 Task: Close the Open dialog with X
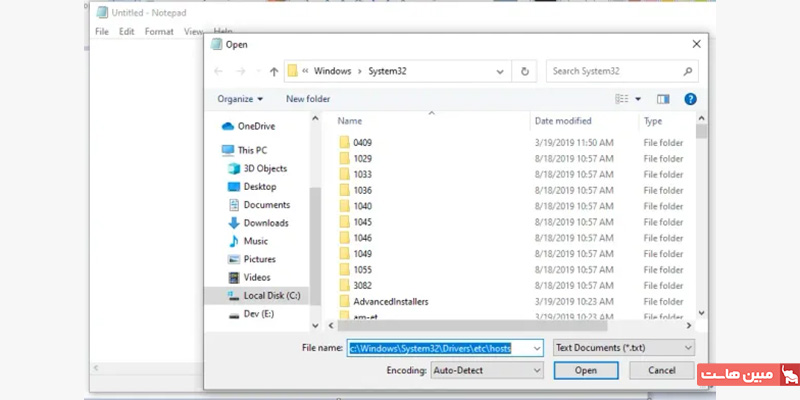[696, 44]
